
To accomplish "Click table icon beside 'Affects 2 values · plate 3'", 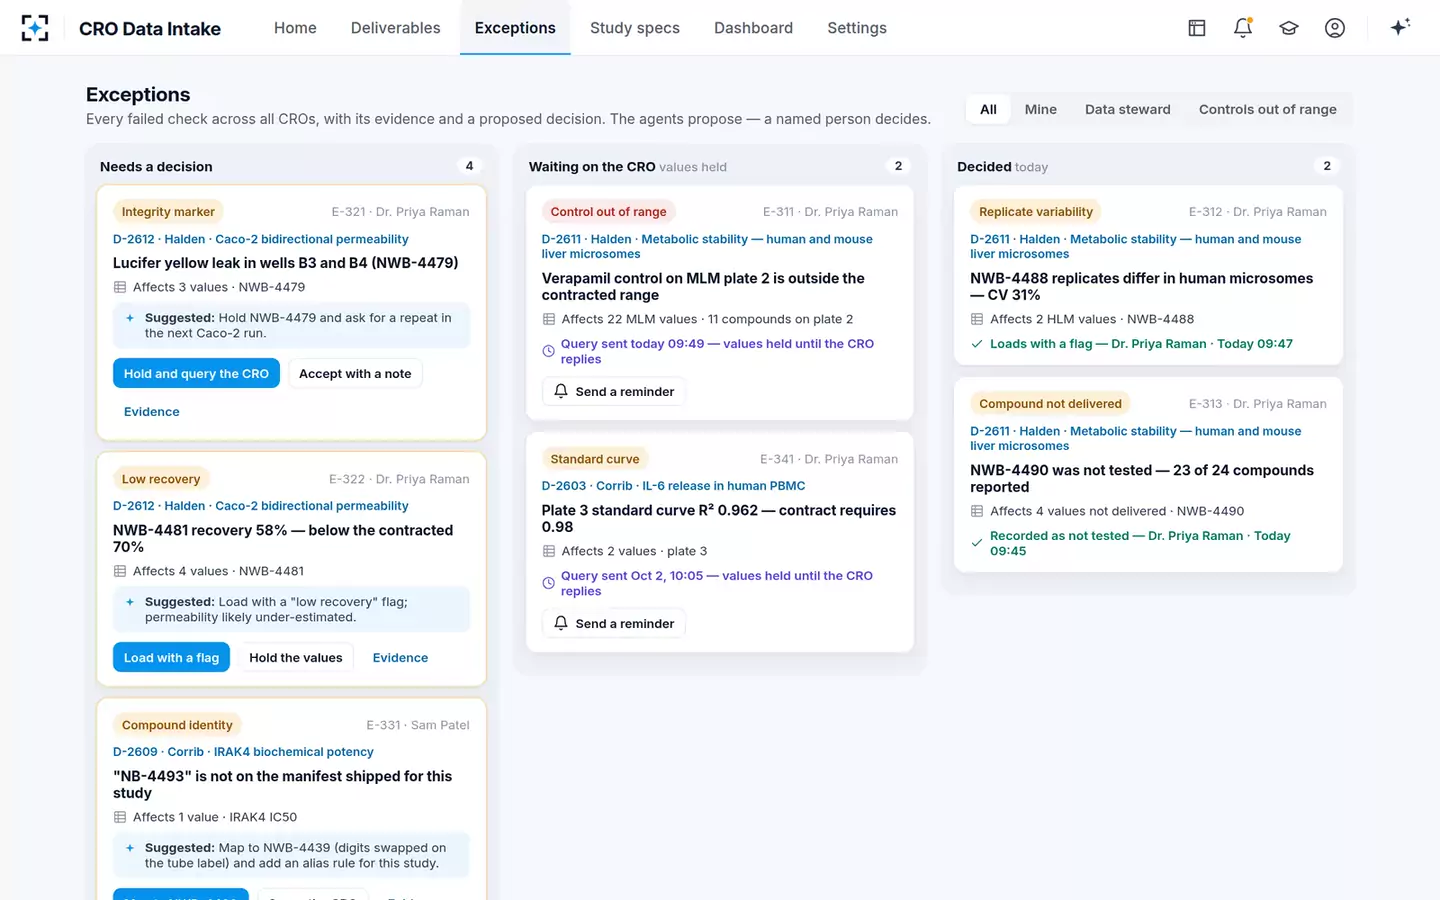I will (x=548, y=551).
